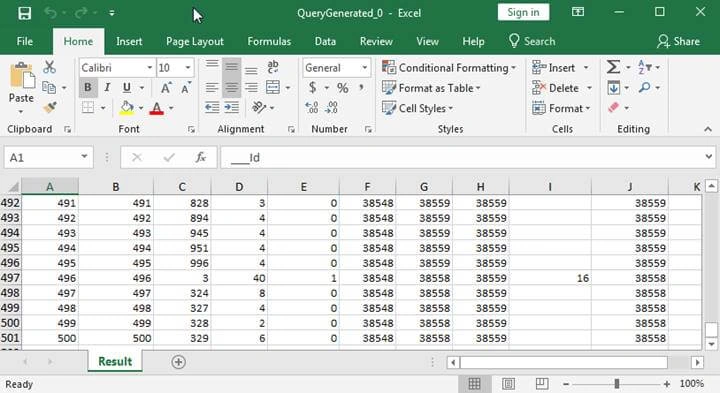
Task: Toggle Middle Align alignment
Action: pos(231,67)
